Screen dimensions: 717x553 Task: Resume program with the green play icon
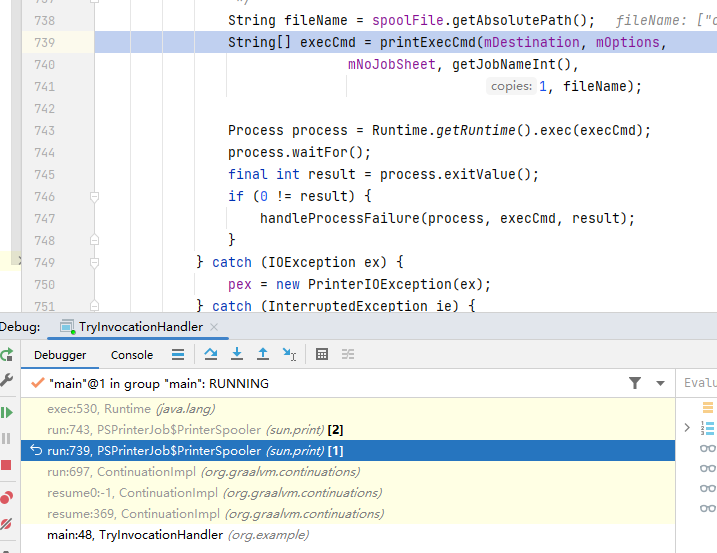click(7, 412)
